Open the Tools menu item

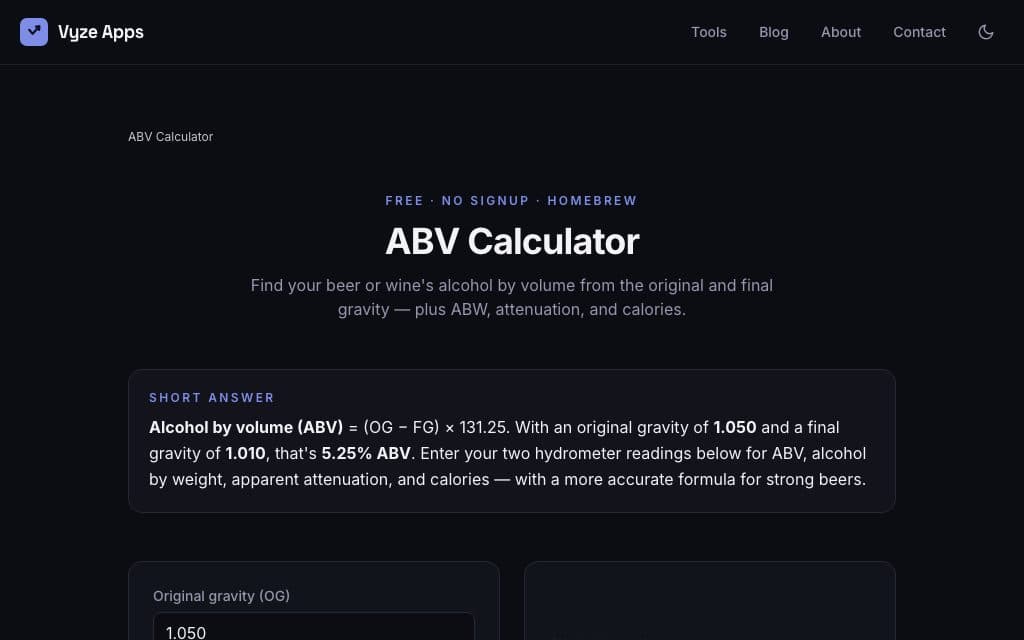click(709, 32)
